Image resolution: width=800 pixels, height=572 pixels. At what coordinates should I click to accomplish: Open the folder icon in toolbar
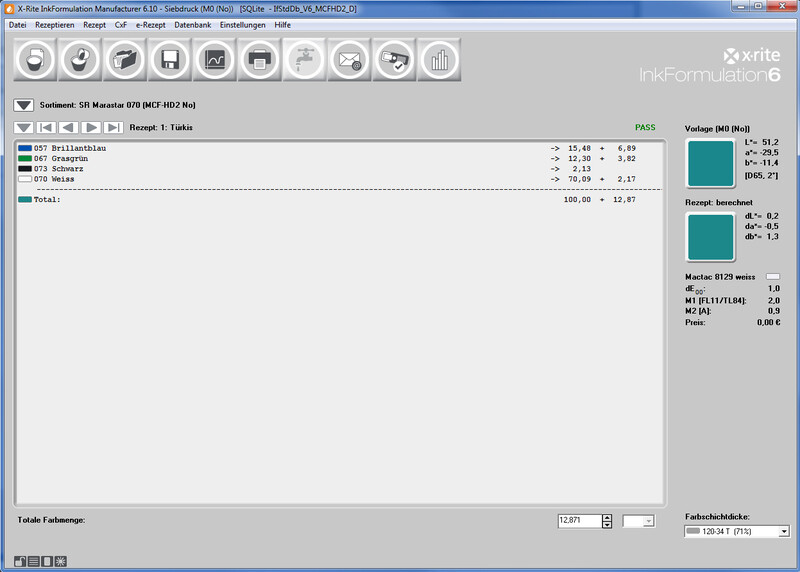tap(125, 60)
